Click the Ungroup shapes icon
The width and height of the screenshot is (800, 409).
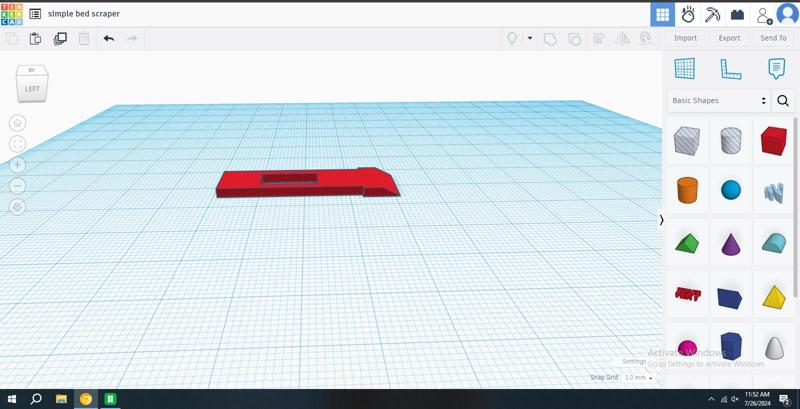[574, 39]
